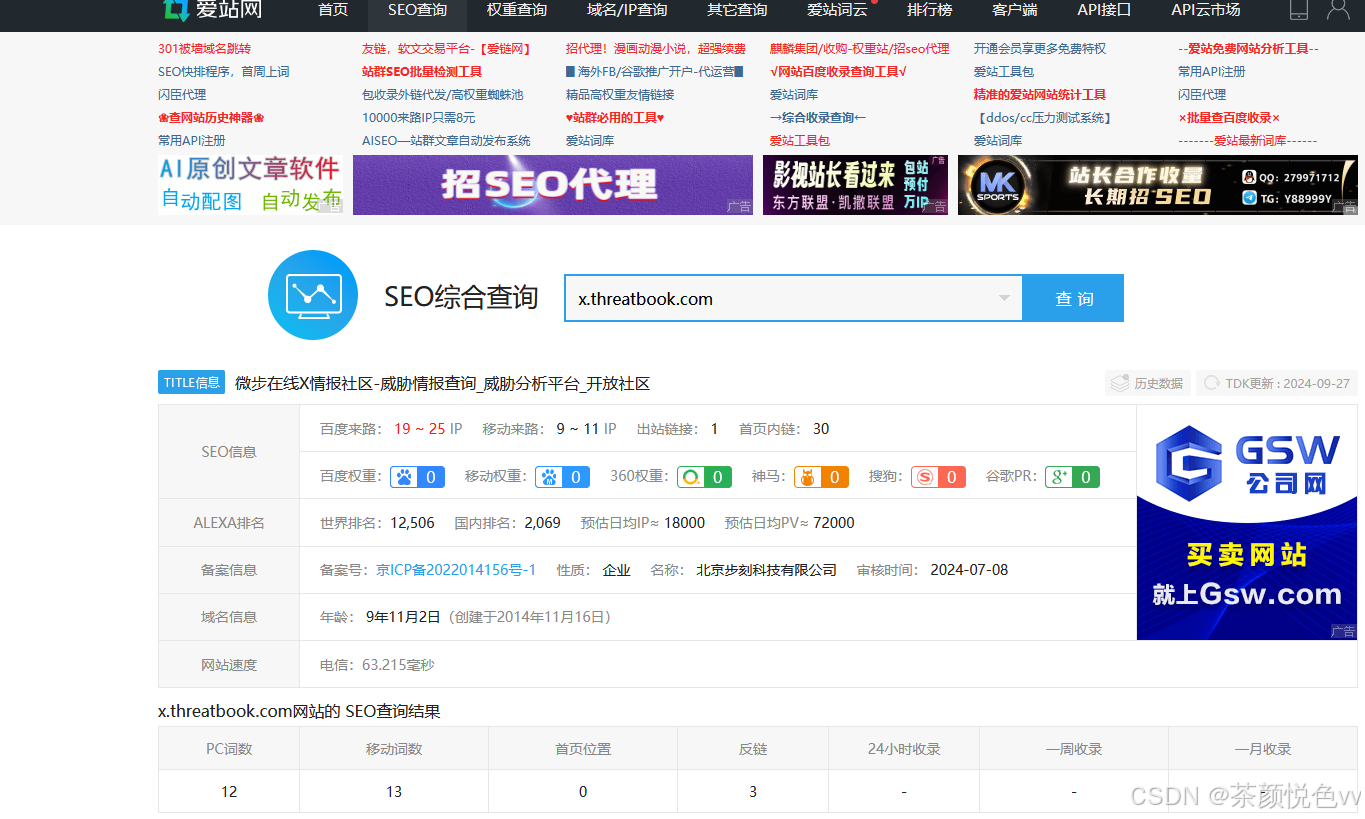Click 反链 value 3
The image size is (1365, 819).
(x=753, y=792)
